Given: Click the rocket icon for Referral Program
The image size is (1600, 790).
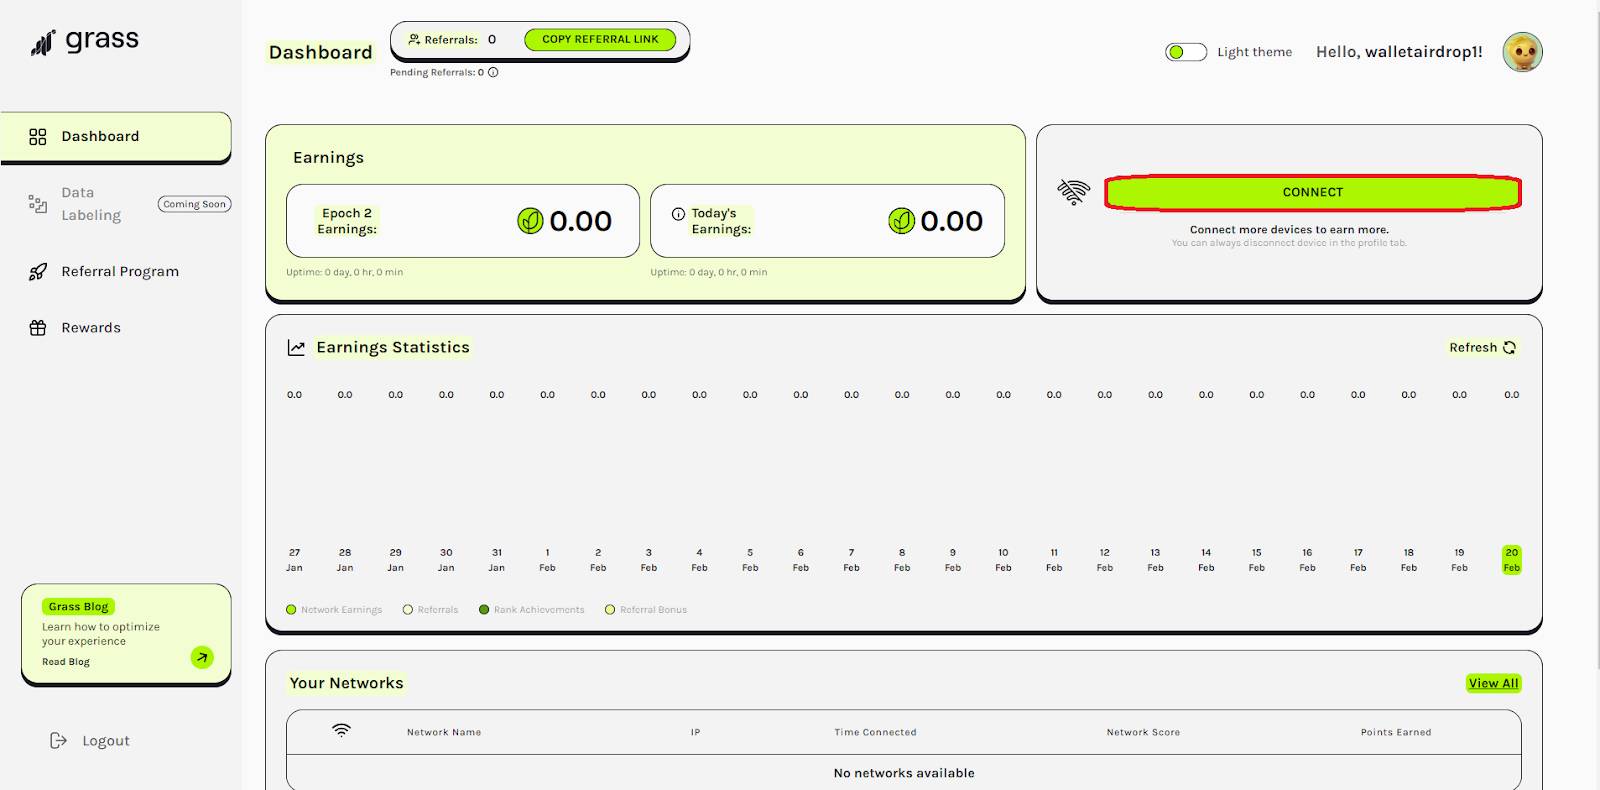Looking at the screenshot, I should coord(38,271).
